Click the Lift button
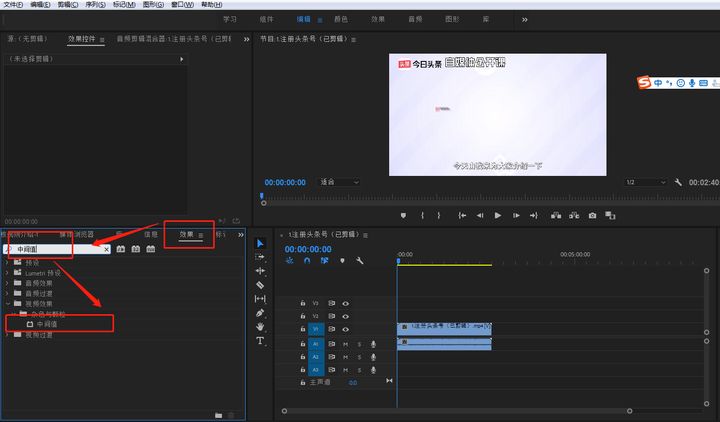Screen dimensions: 720x422 556,215
